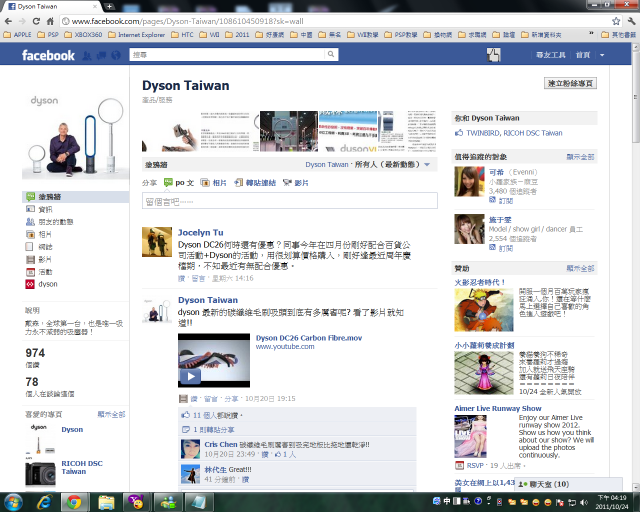This screenshot has height=512, width=640.
Task: Open 可希 profile photo
Action: click(469, 182)
